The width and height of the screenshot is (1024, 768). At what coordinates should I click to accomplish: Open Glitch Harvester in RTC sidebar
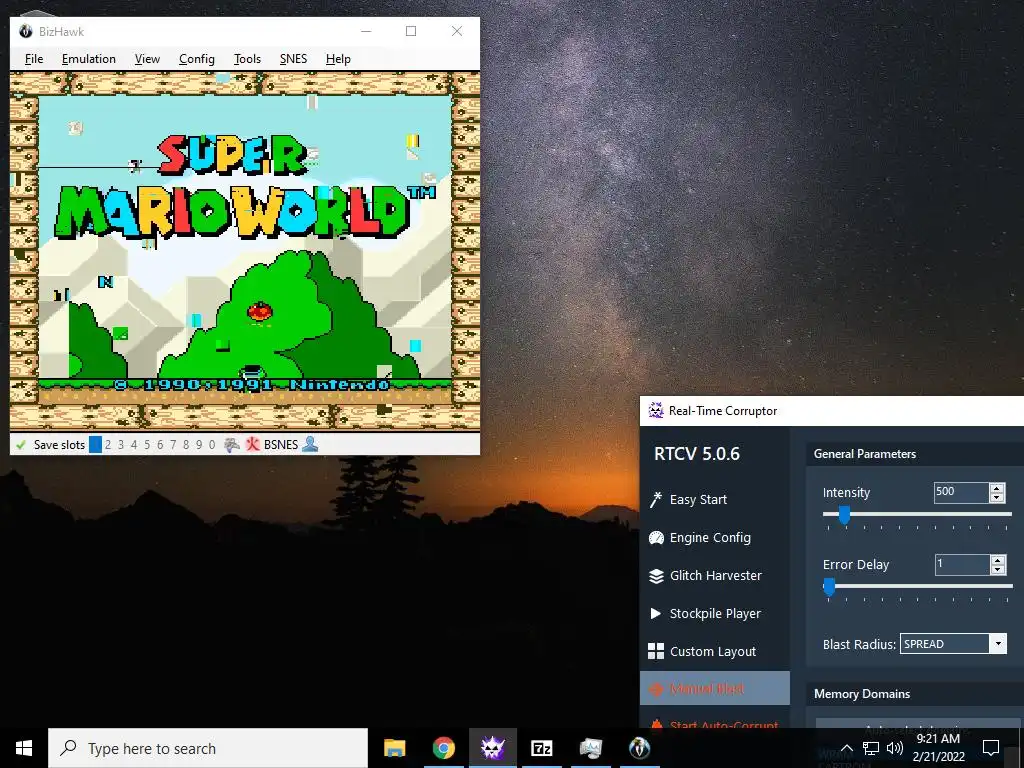pyautogui.click(x=715, y=575)
